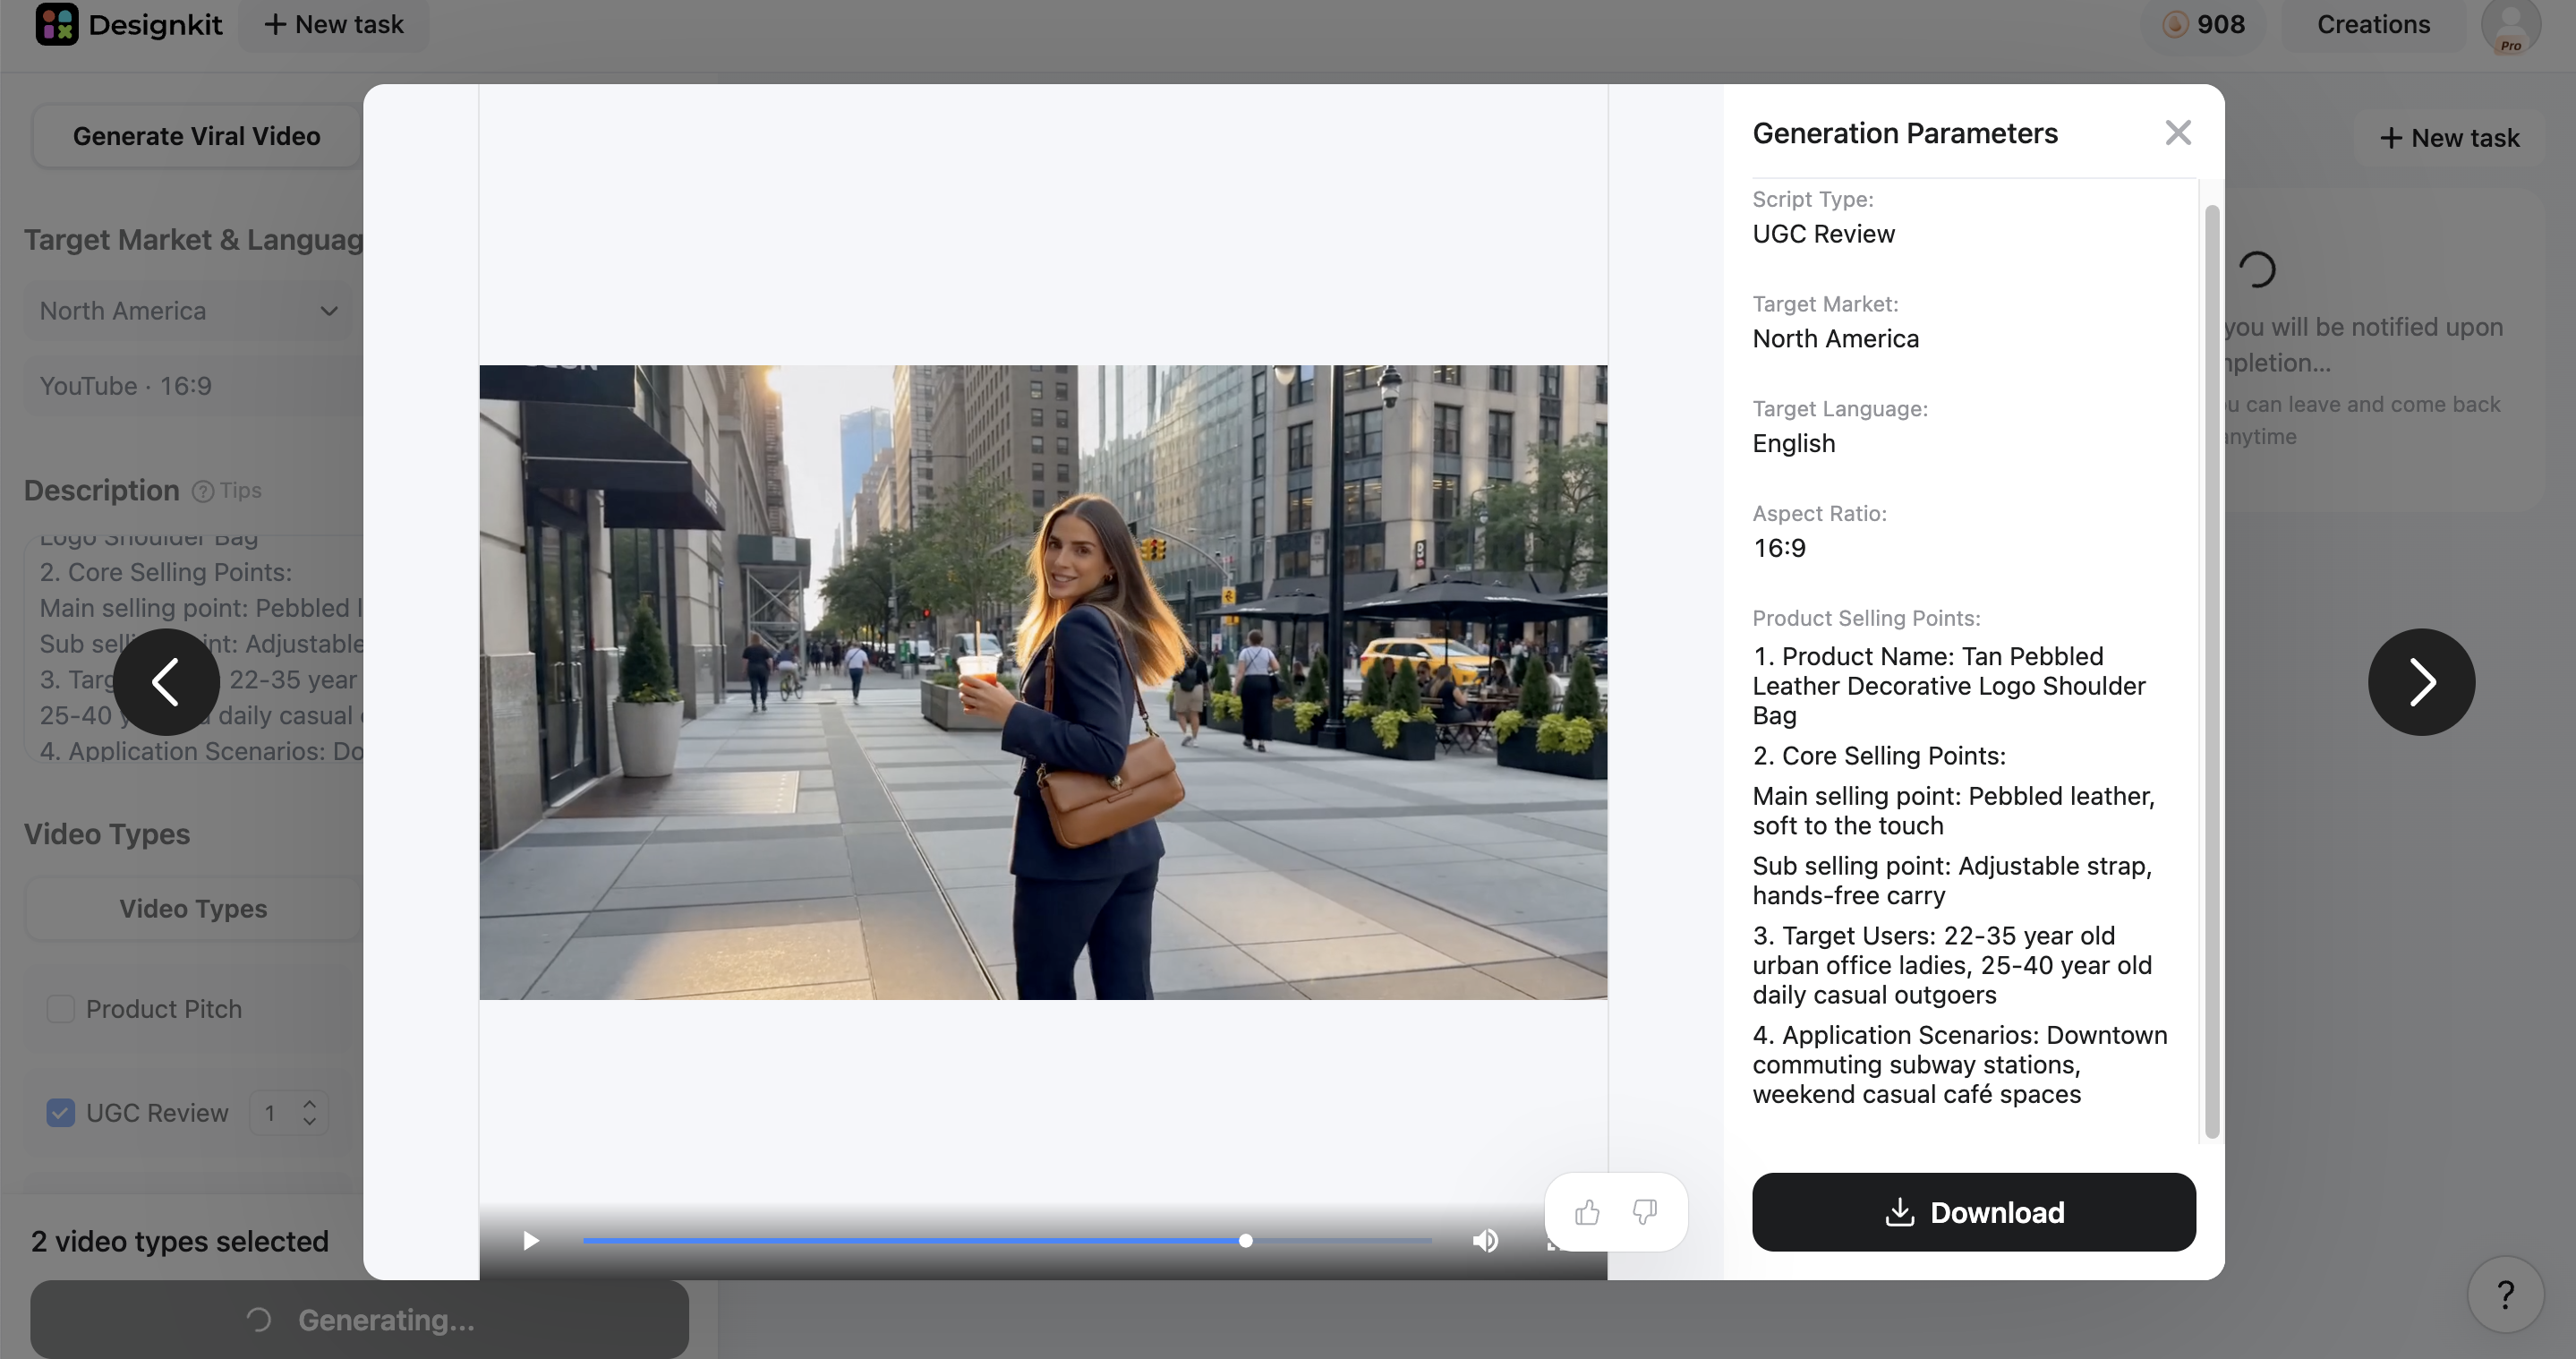This screenshot has width=2576, height=1359.
Task: Click the Generating button
Action: [359, 1320]
